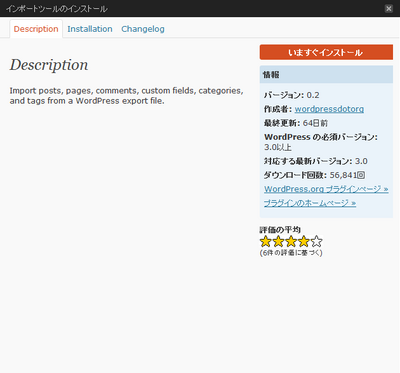400x373 pixels.
Task: Close the import tool install dialog
Action: 389,8
